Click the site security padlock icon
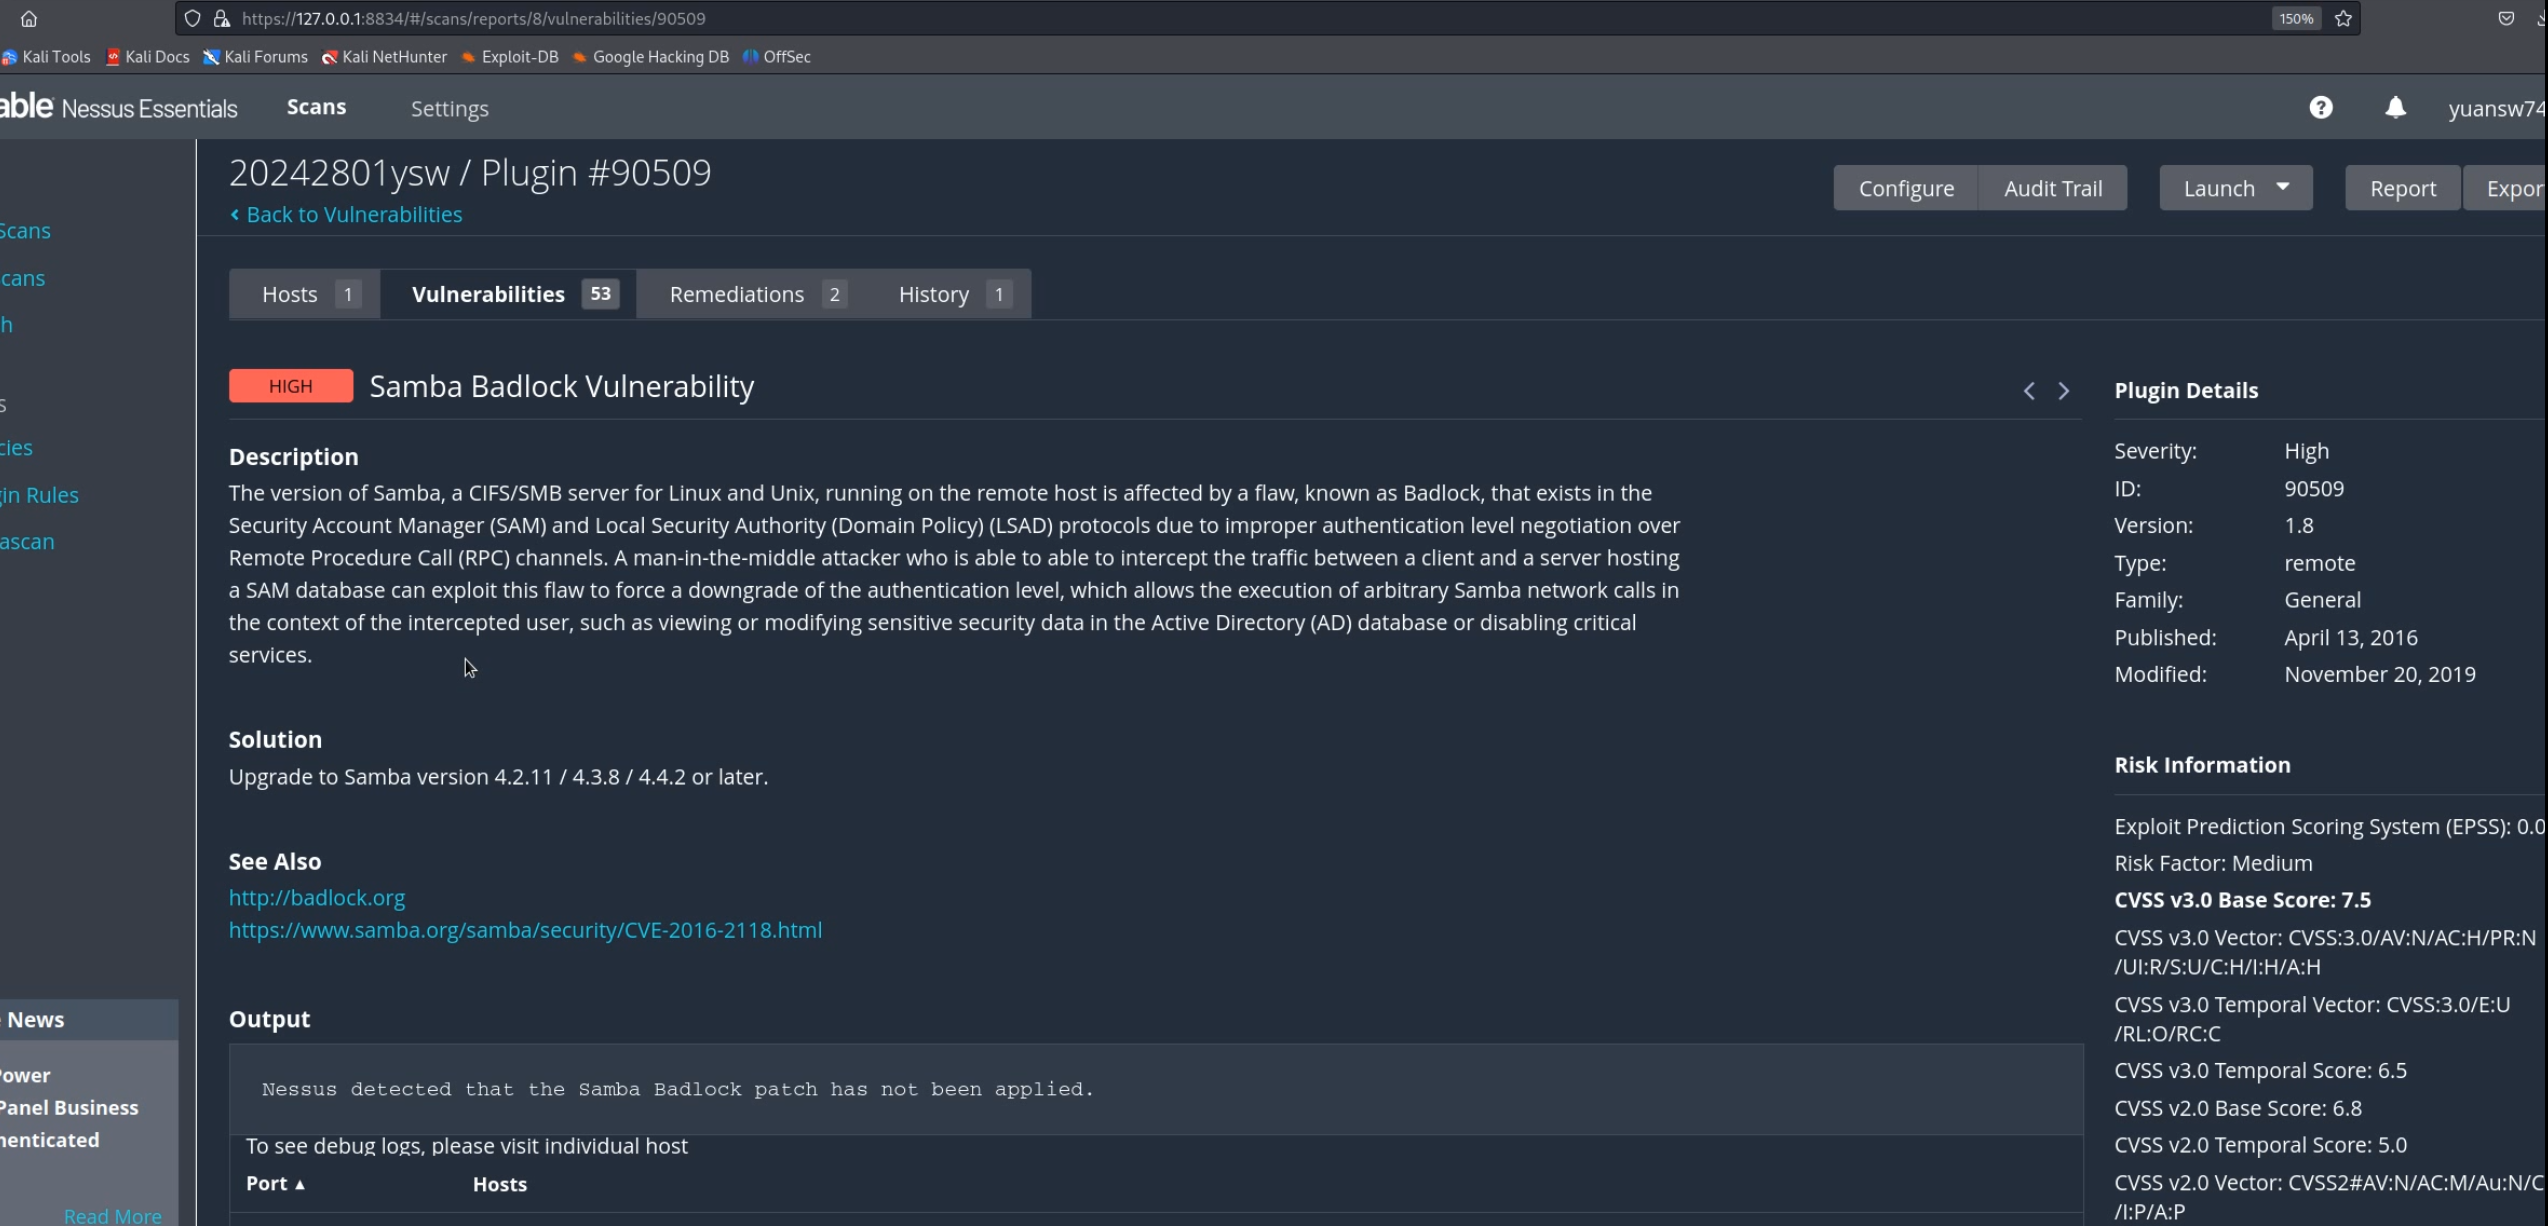The width and height of the screenshot is (2548, 1226). click(x=222, y=18)
